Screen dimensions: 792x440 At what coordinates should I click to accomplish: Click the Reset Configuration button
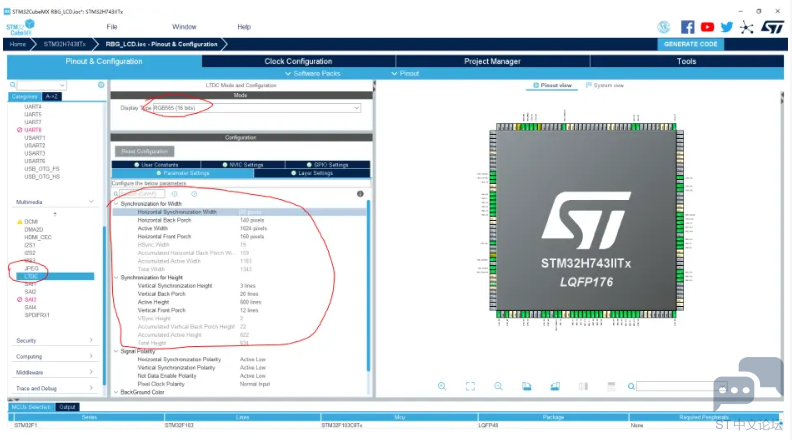pos(144,151)
